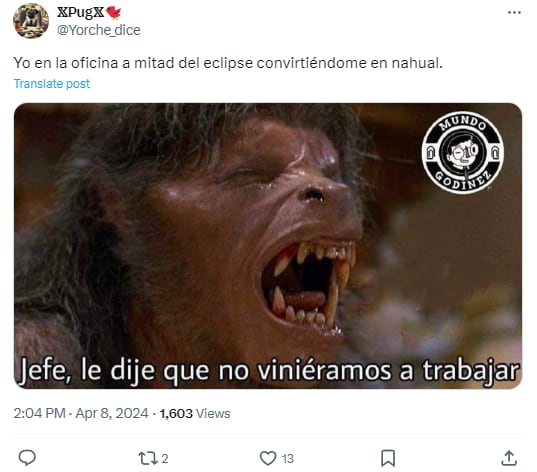Open the @Yorche_dice handle
The height and width of the screenshot is (472, 537).
coord(99,30)
